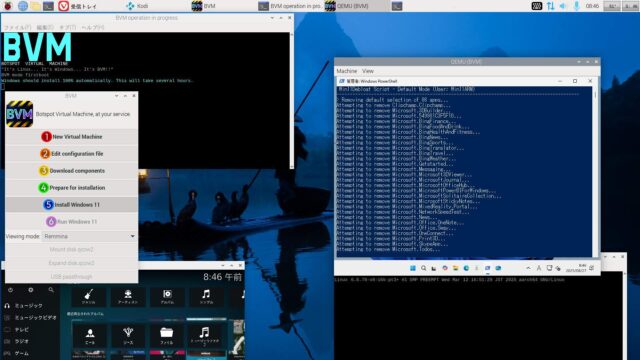Viewport: 640px width, 360px height.
Task: Open notifications icon in VM taskbar
Action: pyautogui.click(x=592, y=268)
